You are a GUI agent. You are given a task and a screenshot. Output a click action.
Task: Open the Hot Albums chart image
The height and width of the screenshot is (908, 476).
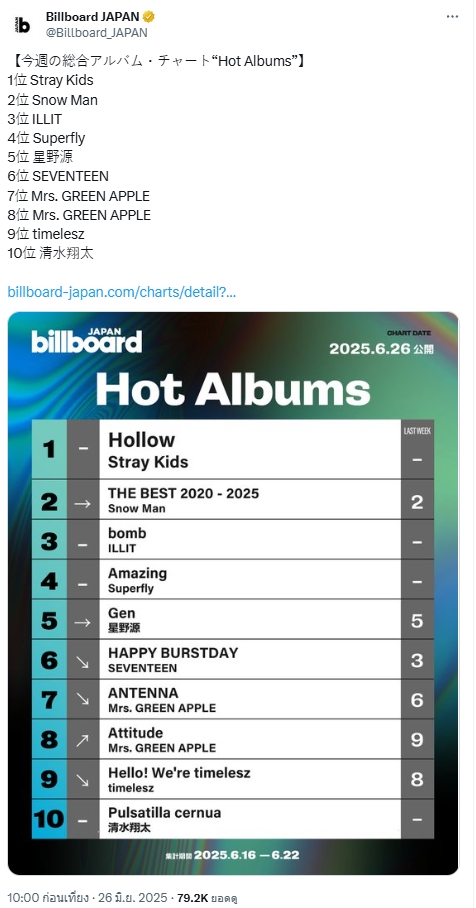[233, 594]
